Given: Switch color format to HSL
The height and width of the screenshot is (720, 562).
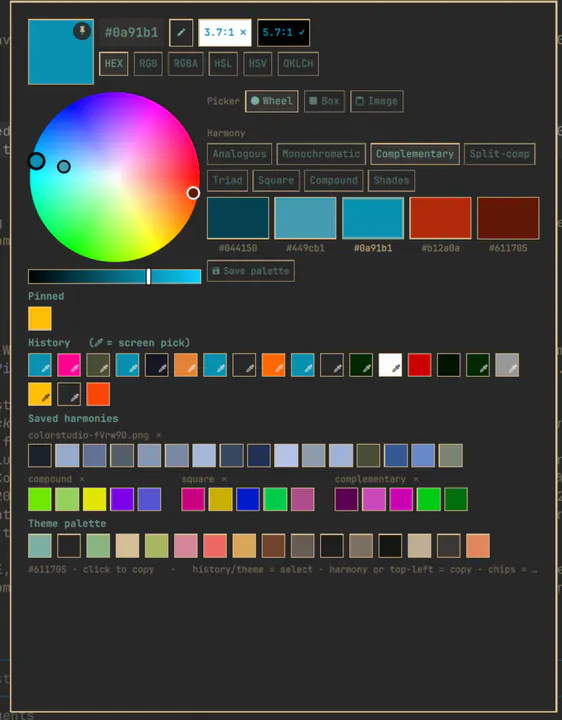Looking at the screenshot, I should click(223, 63).
